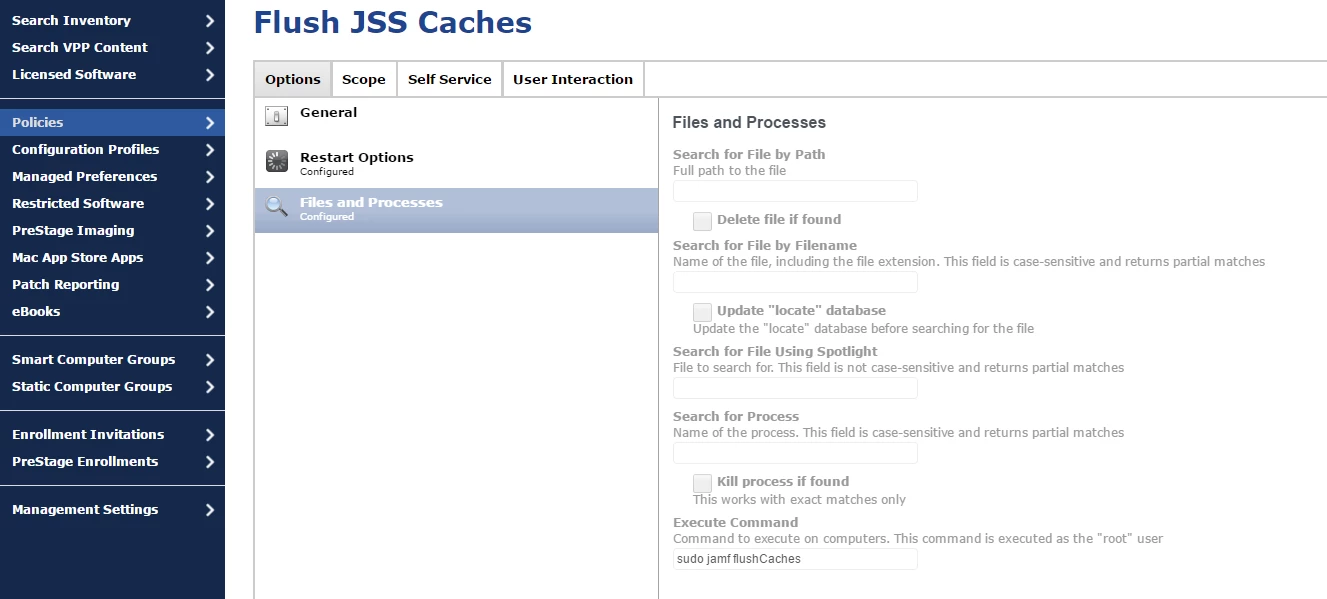Toggle Update "locate" database checkbox
The height and width of the screenshot is (599, 1327).
702,311
